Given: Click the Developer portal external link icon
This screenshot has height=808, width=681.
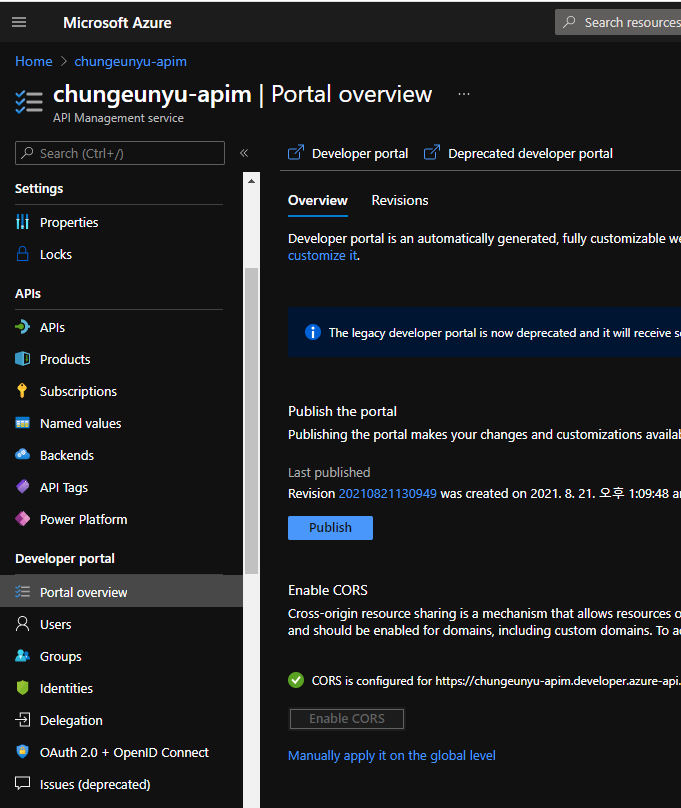Looking at the screenshot, I should [296, 153].
